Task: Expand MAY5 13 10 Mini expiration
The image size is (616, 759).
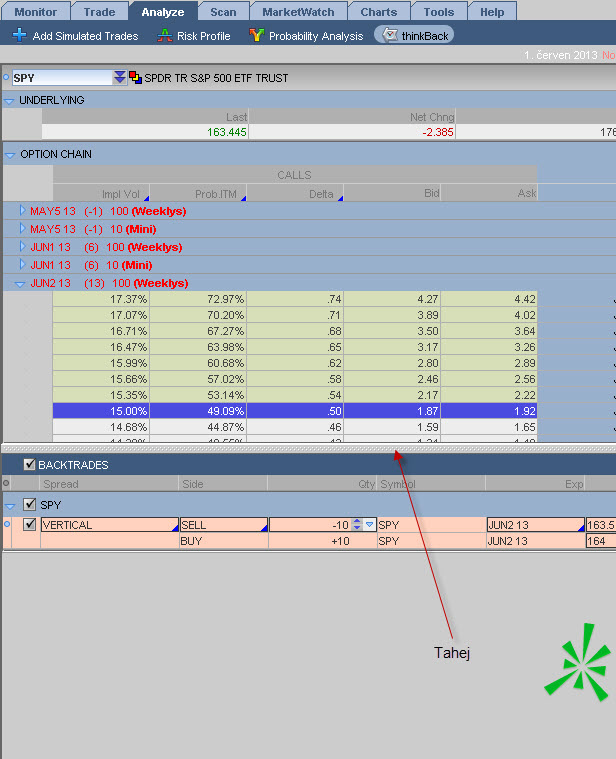Action: click(22, 228)
